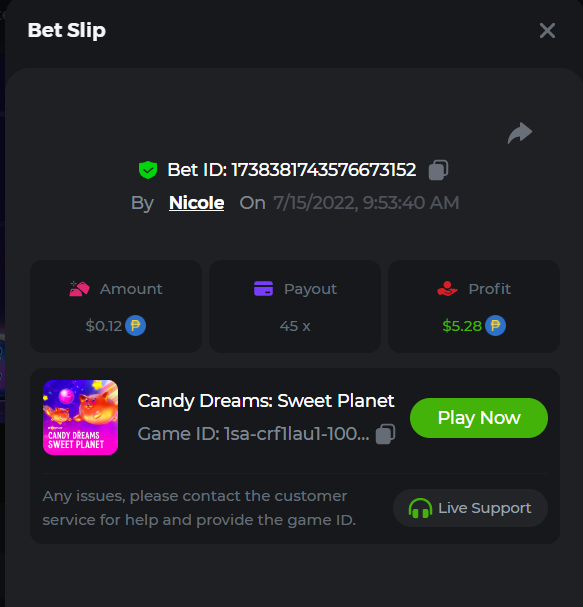
Task: Click the green headphones support icon
Action: click(420, 508)
